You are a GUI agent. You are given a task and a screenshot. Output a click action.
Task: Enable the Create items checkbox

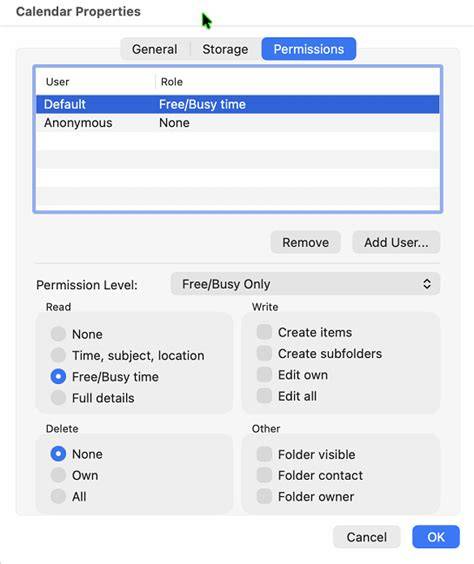pyautogui.click(x=264, y=332)
